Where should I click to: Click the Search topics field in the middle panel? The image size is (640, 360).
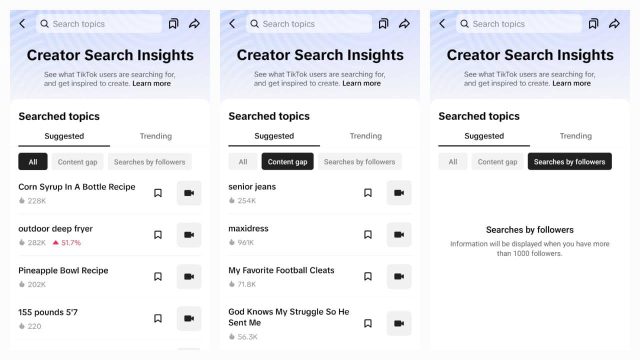pos(309,24)
